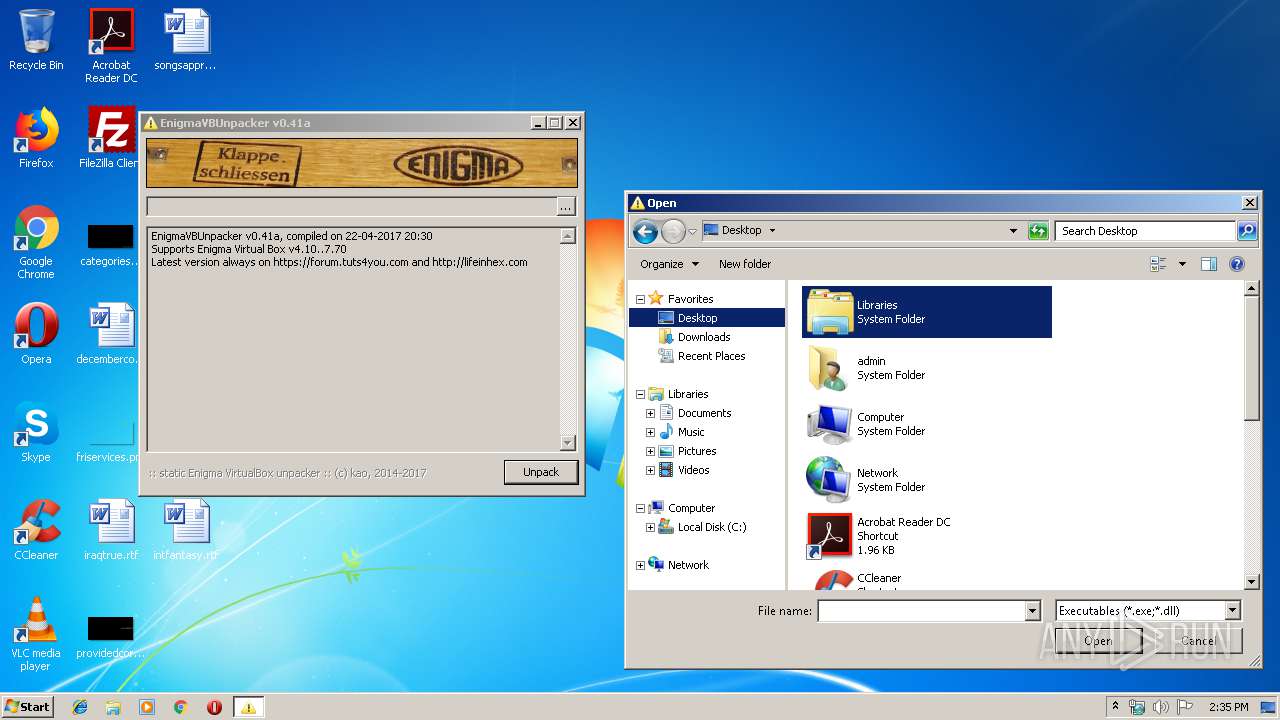This screenshot has height=720, width=1280.
Task: Open the address bar history dropdown
Action: 1013,231
